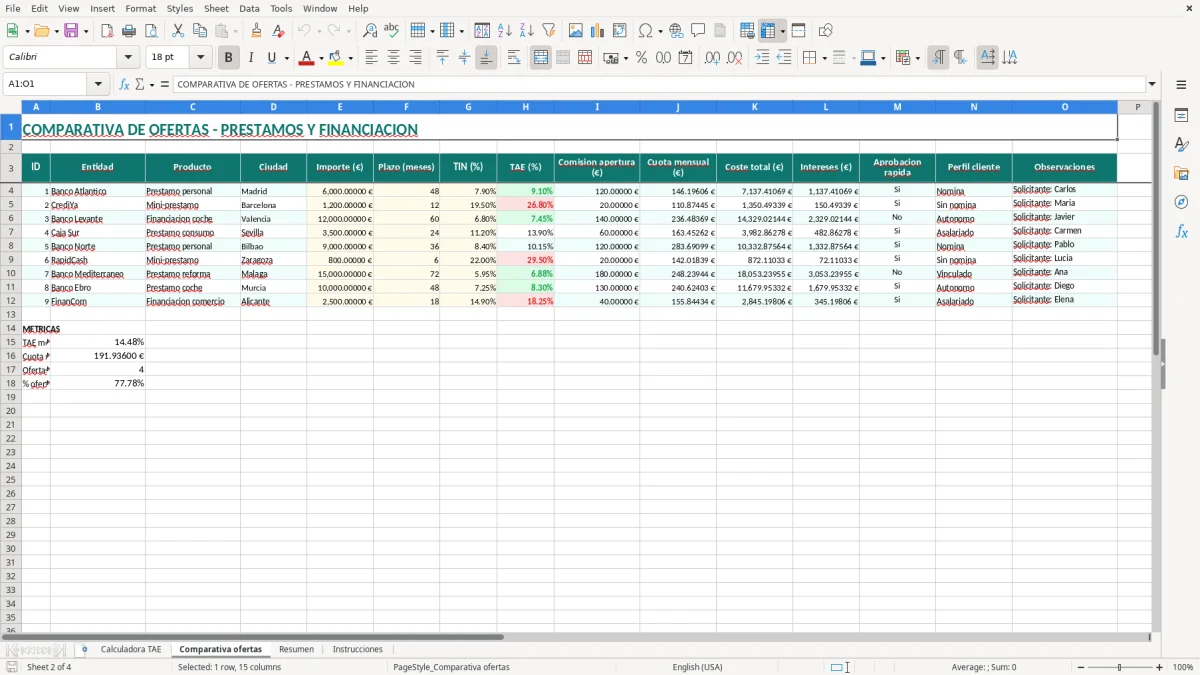The image size is (1200, 675).
Task: Click the AutoFilter funnel icon
Action: tap(549, 31)
